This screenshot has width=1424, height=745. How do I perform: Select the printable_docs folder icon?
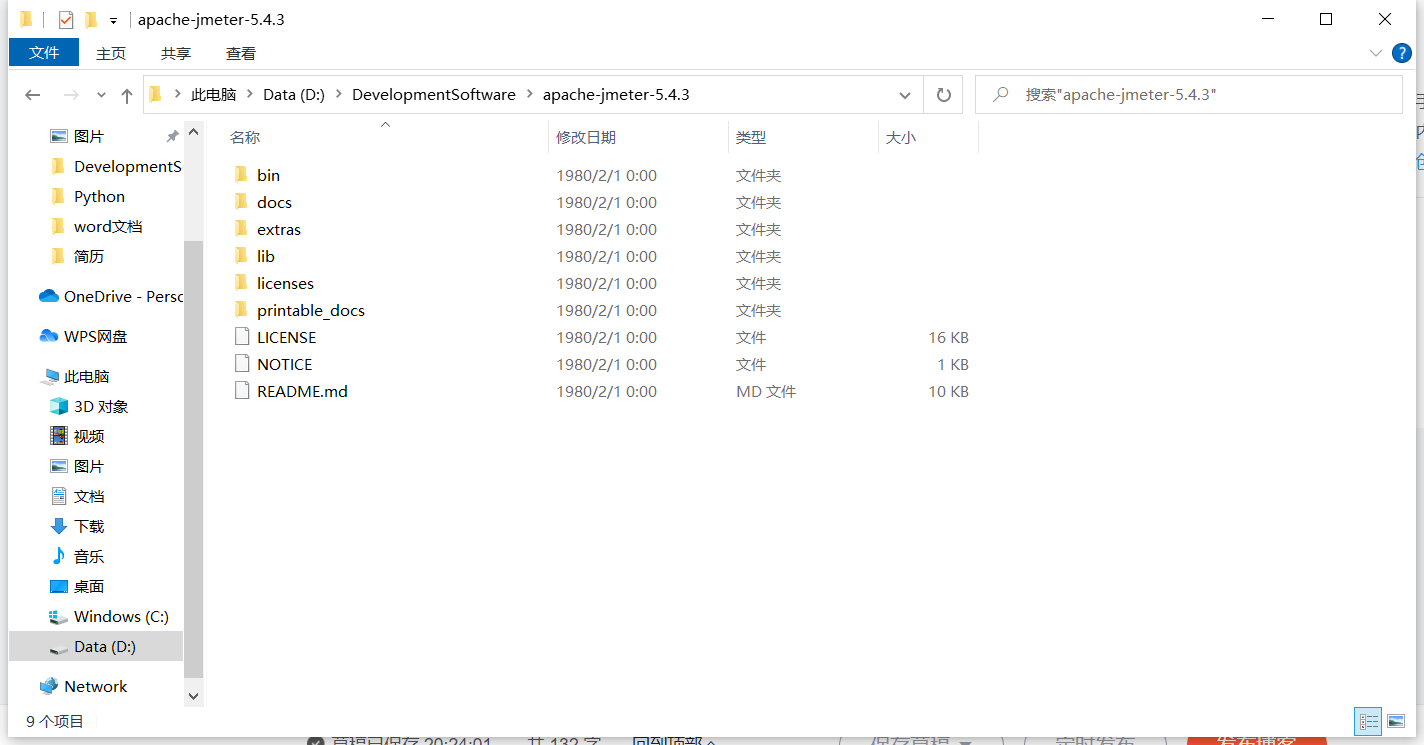click(x=241, y=310)
